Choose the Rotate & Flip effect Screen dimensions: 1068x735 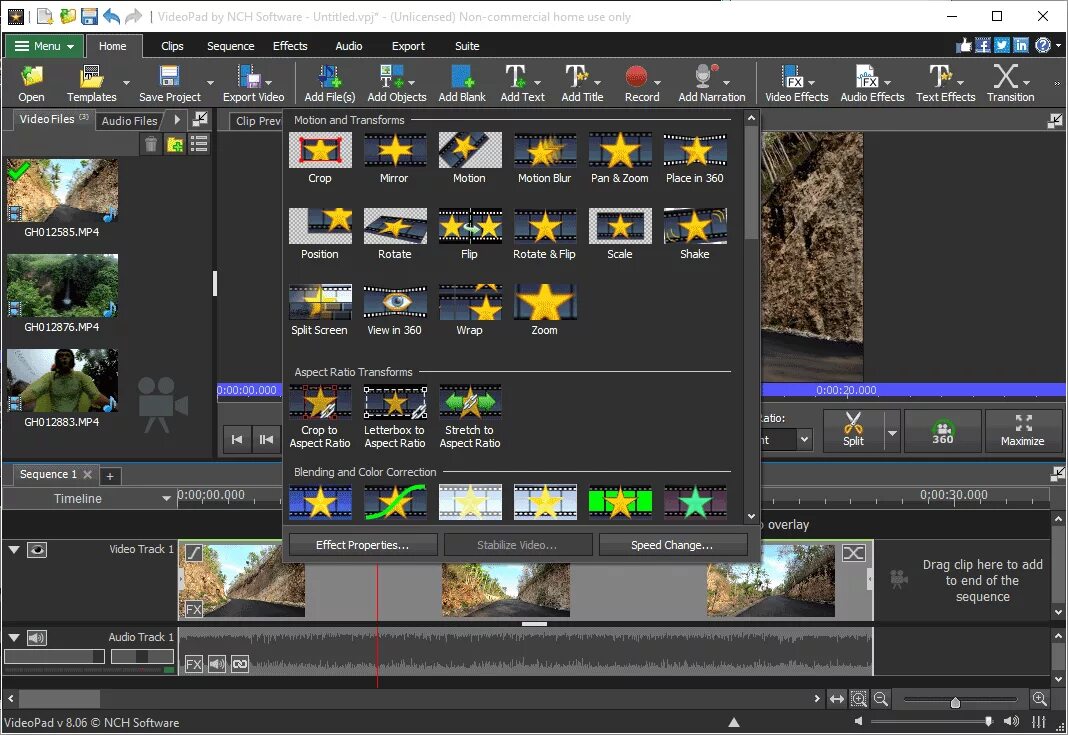pyautogui.click(x=544, y=234)
